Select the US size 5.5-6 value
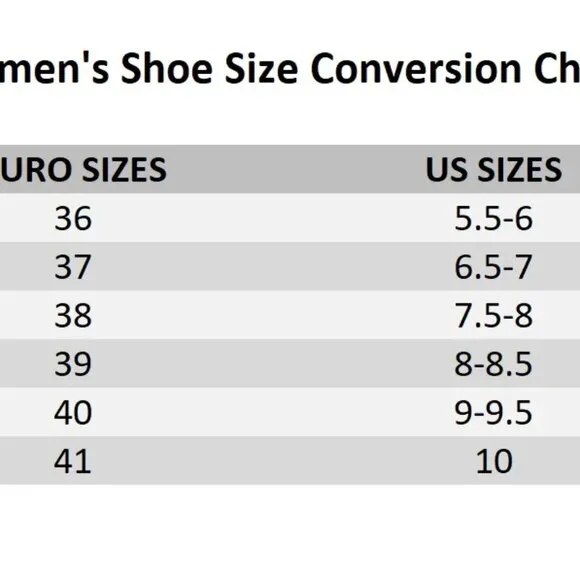Screen dimensions: 580x580 click(x=493, y=218)
